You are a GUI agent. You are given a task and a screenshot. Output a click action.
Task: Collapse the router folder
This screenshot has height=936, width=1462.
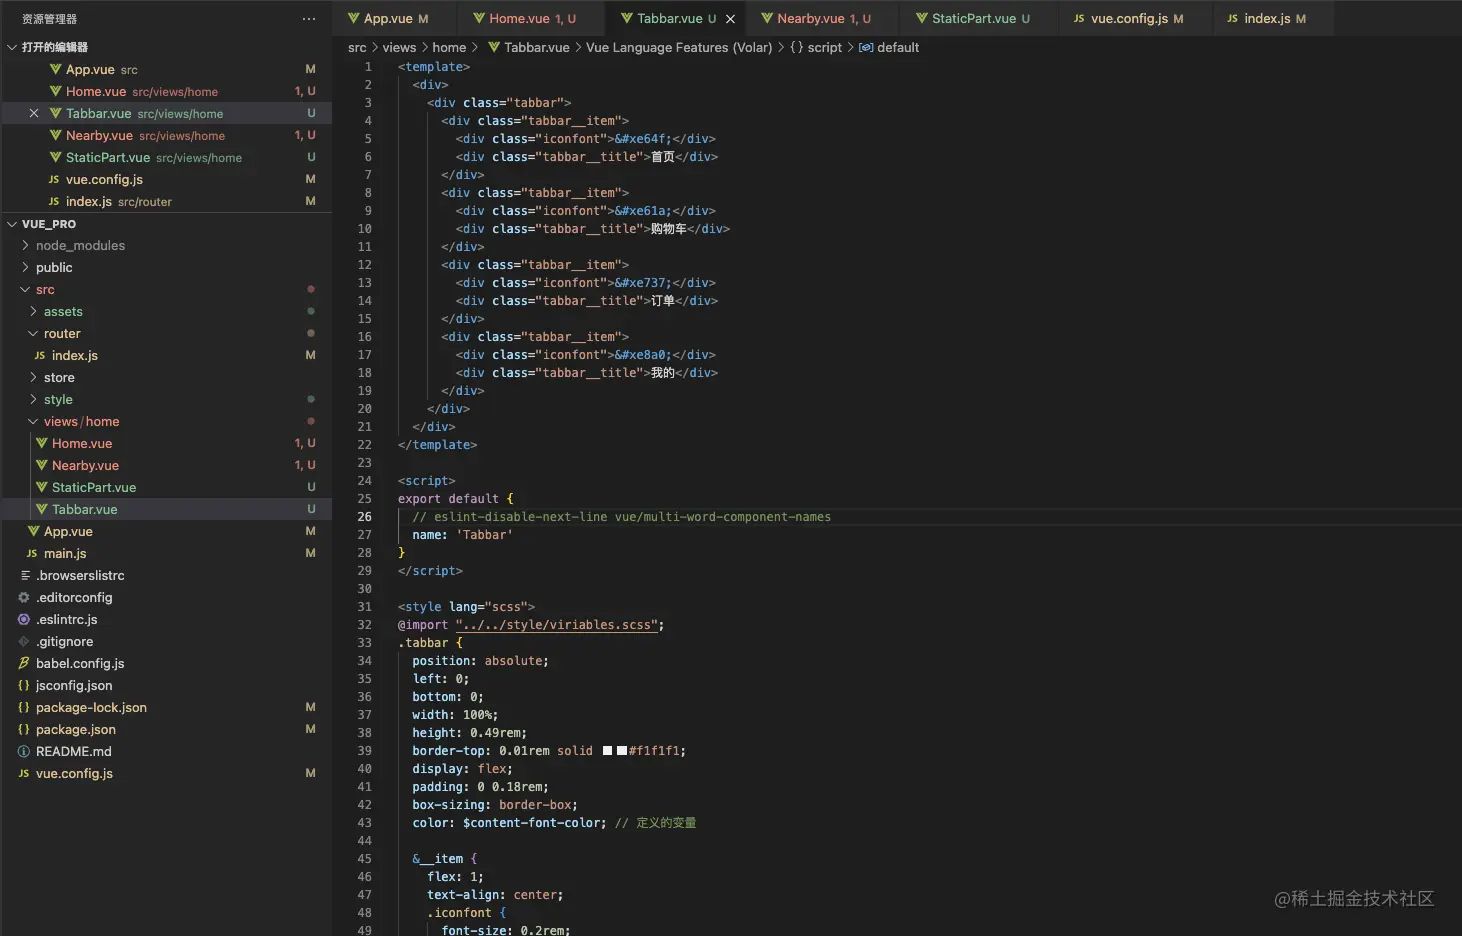62,333
